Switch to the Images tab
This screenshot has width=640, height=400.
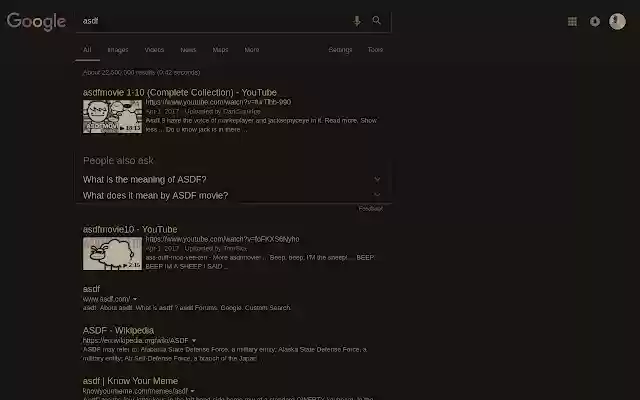tap(118, 50)
